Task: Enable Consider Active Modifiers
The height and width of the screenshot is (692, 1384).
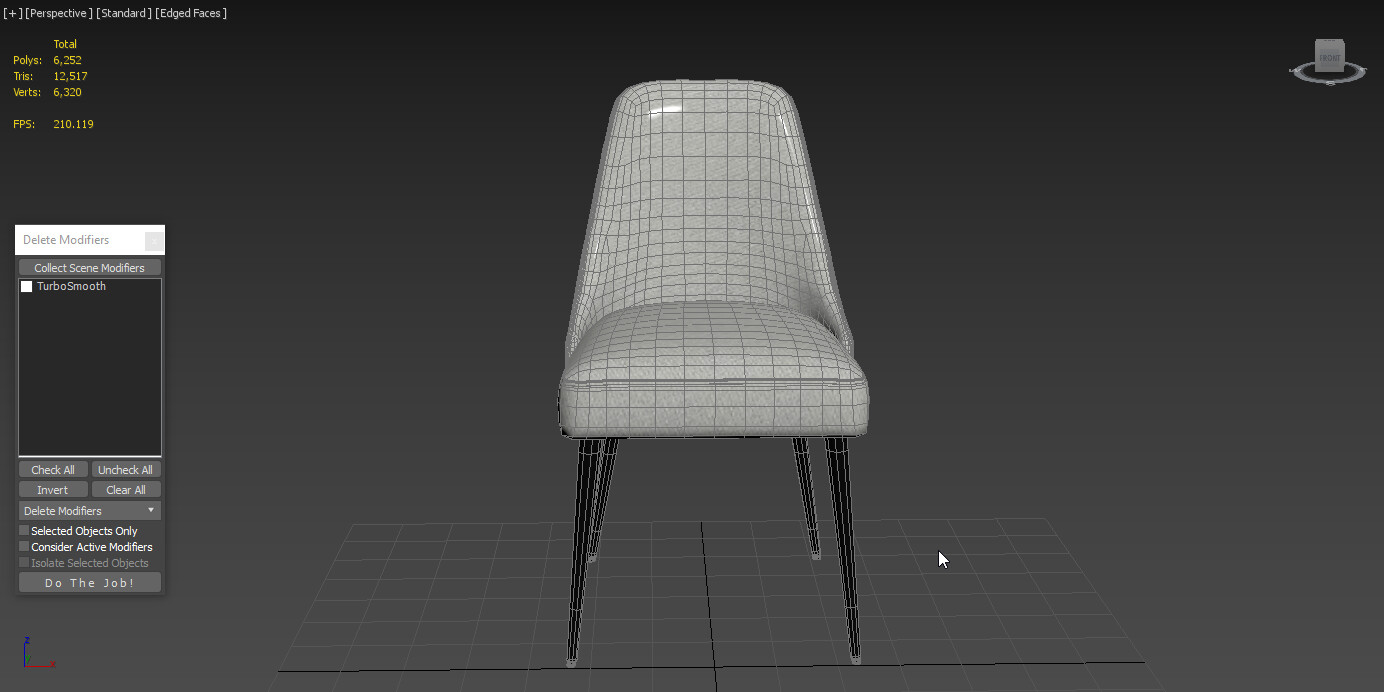Action: pos(22,546)
